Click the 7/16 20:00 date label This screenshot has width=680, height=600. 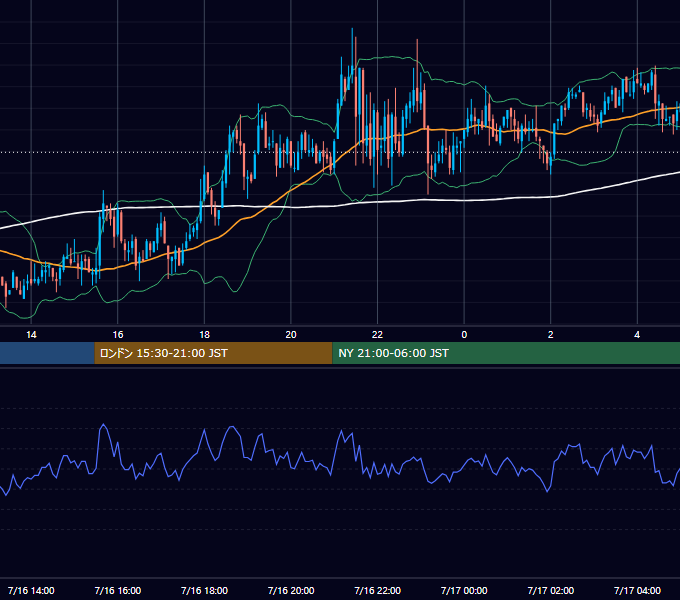(x=291, y=590)
